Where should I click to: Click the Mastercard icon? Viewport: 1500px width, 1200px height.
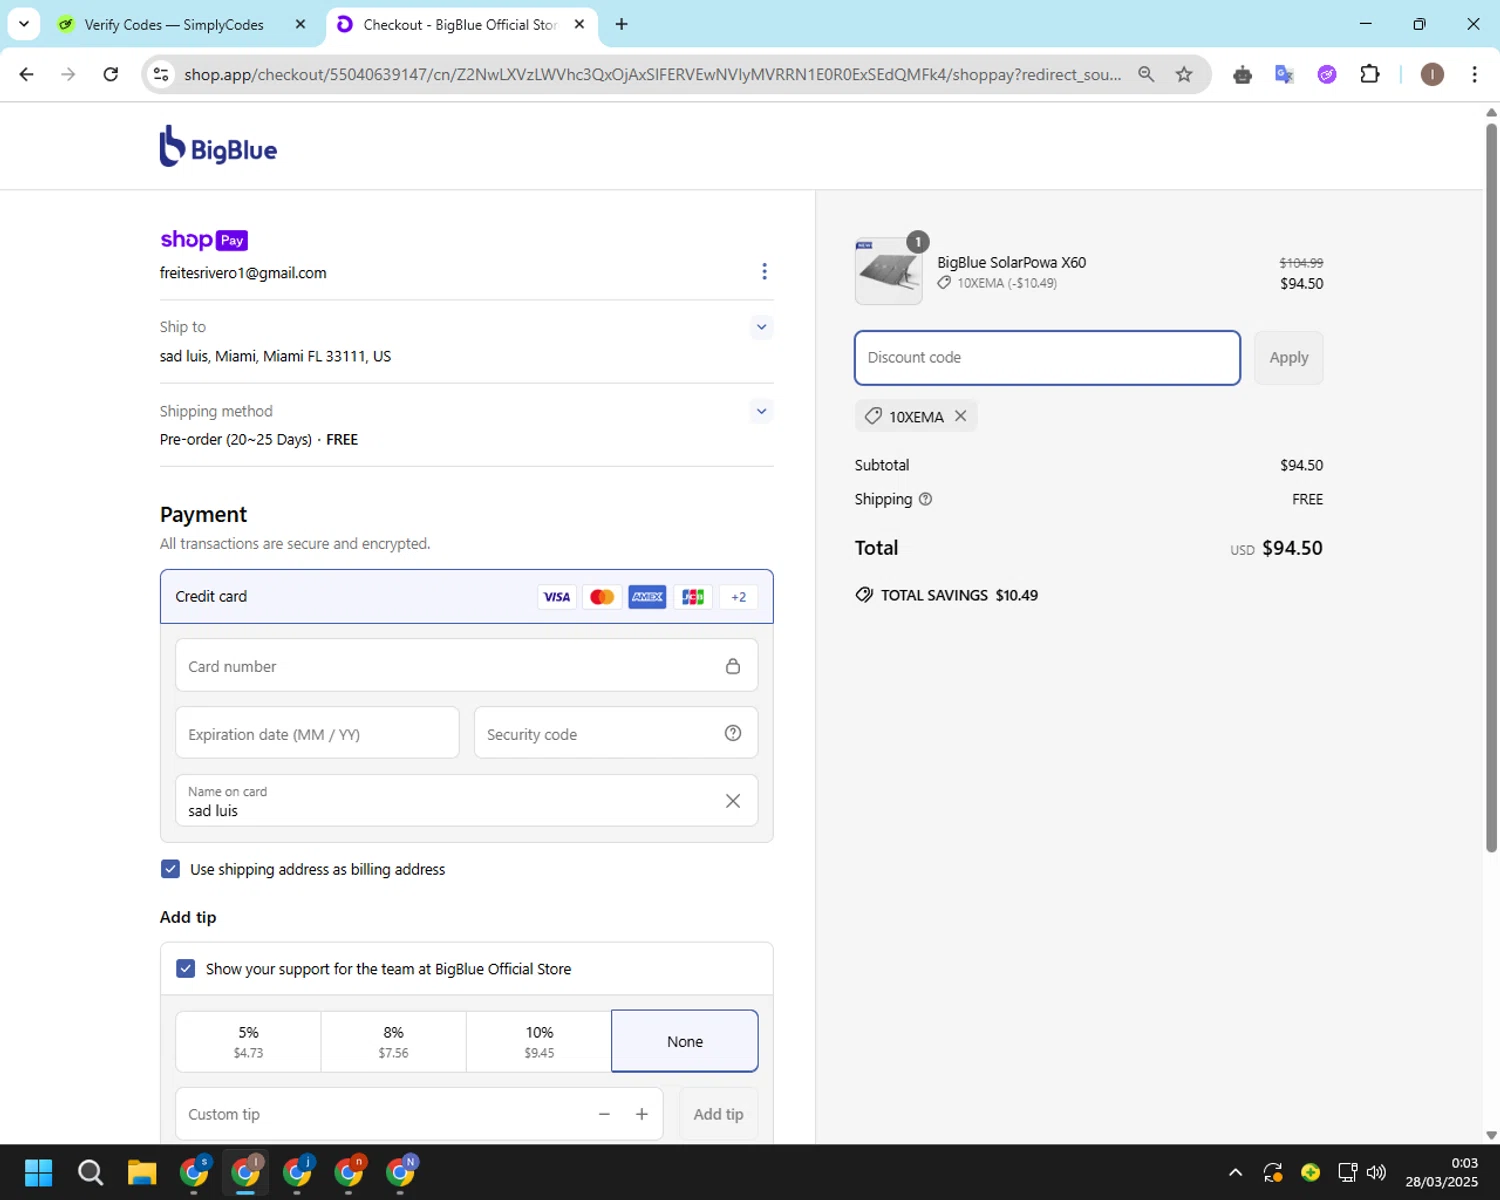coord(602,597)
